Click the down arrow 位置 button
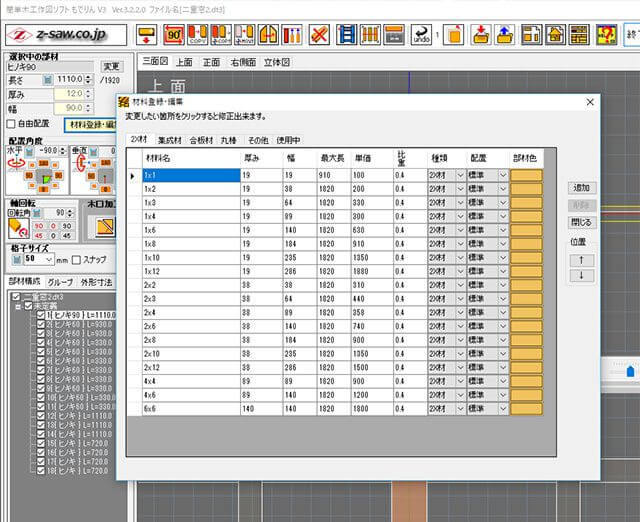This screenshot has width=640, height=522. coord(582,275)
